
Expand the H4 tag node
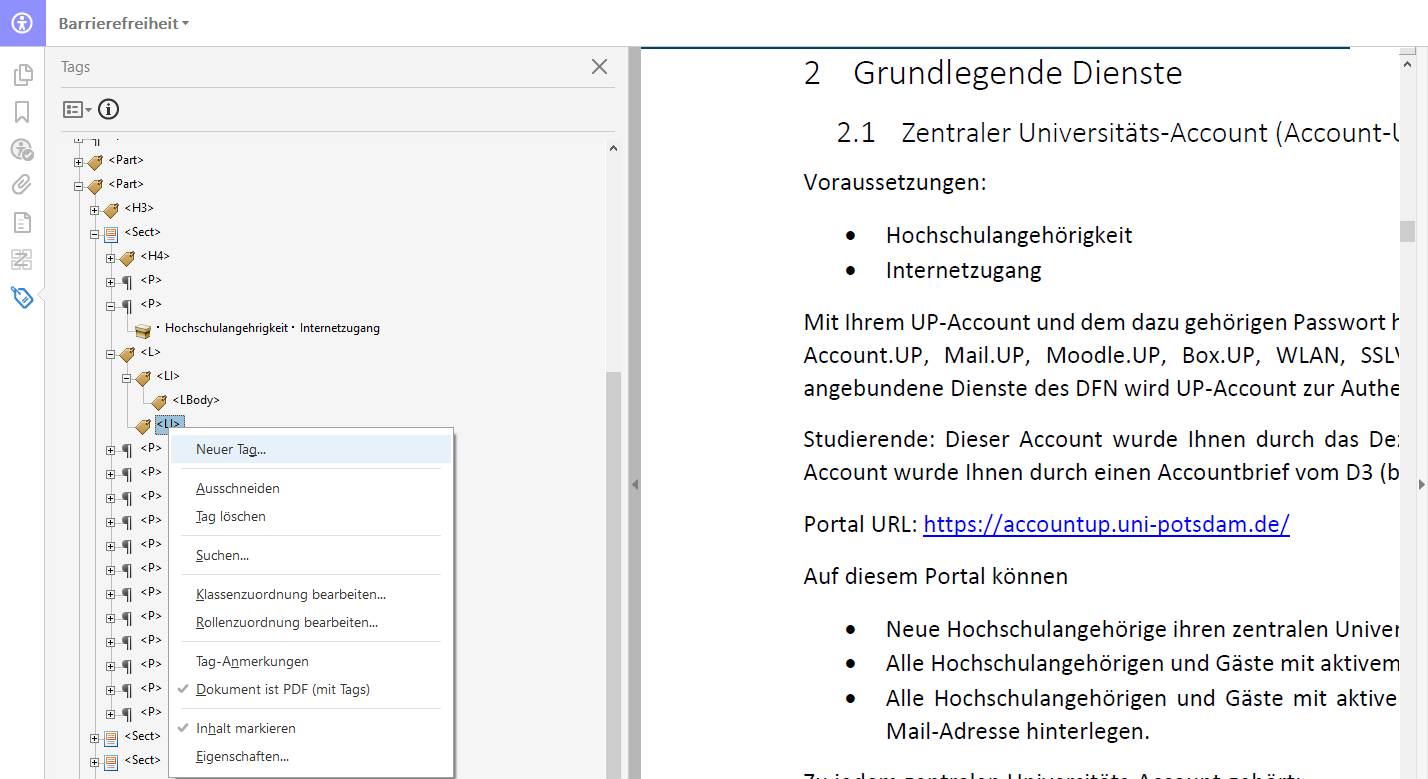coord(111,258)
